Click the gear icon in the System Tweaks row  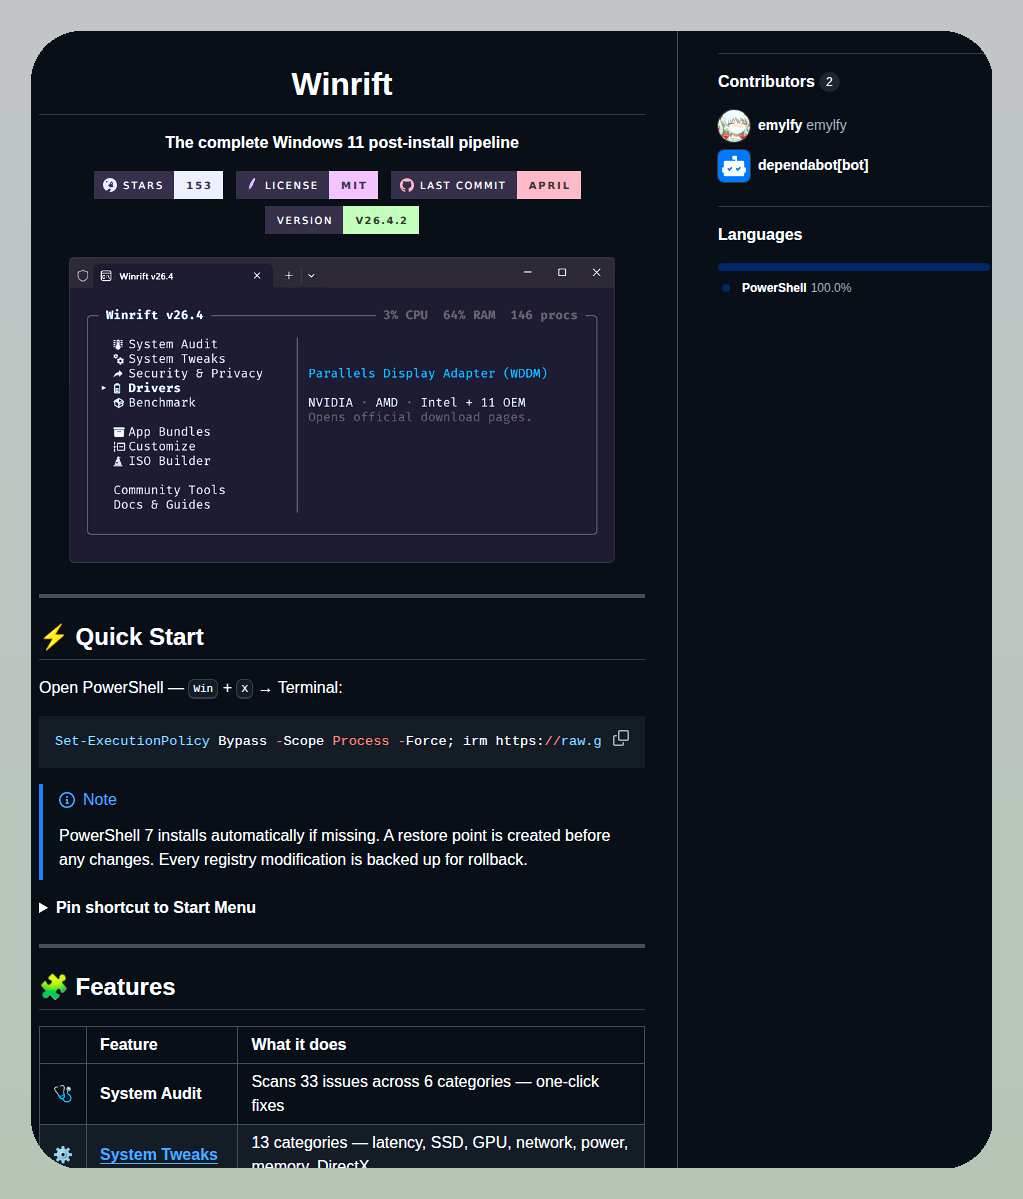63,1154
